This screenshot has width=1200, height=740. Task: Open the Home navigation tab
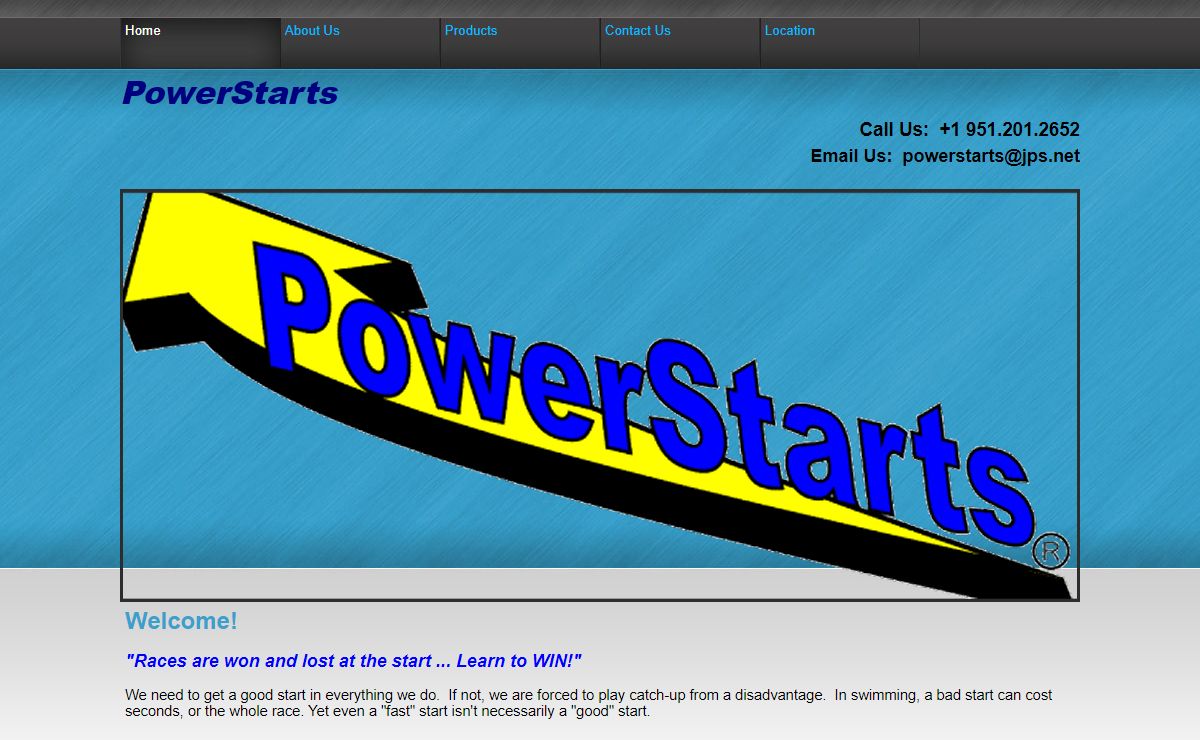[x=200, y=43]
